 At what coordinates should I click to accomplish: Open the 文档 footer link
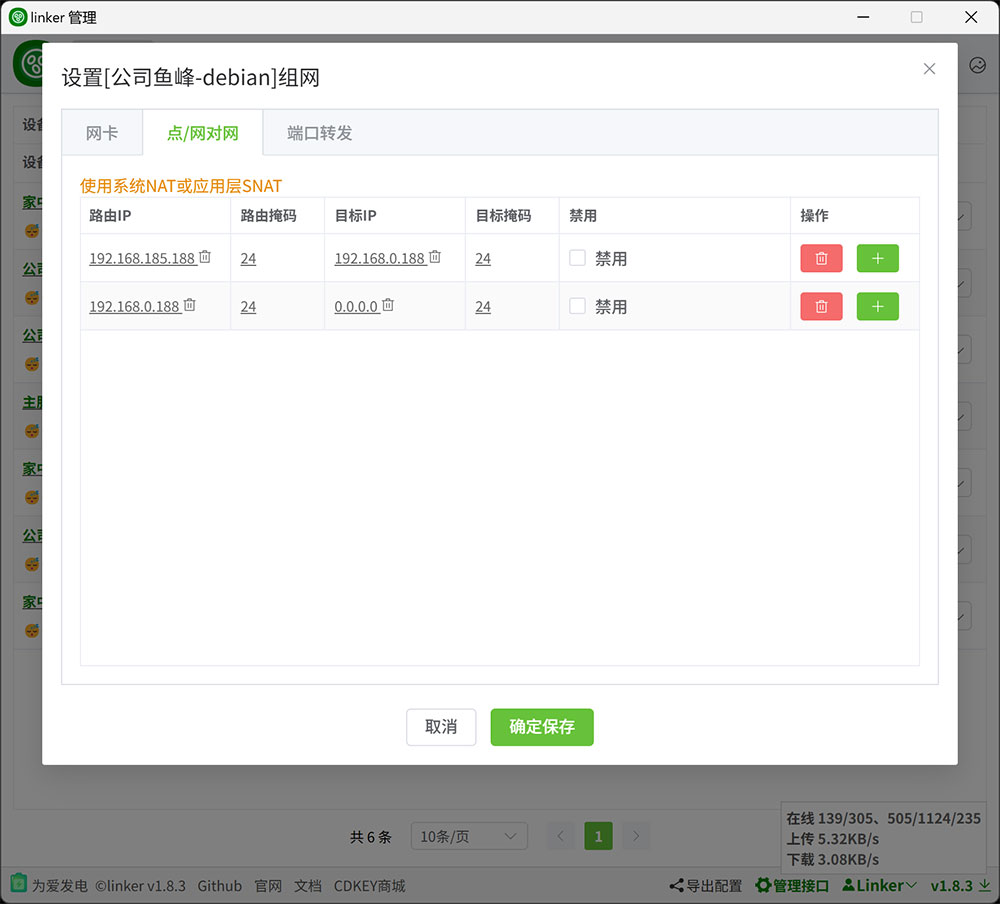pos(307,886)
